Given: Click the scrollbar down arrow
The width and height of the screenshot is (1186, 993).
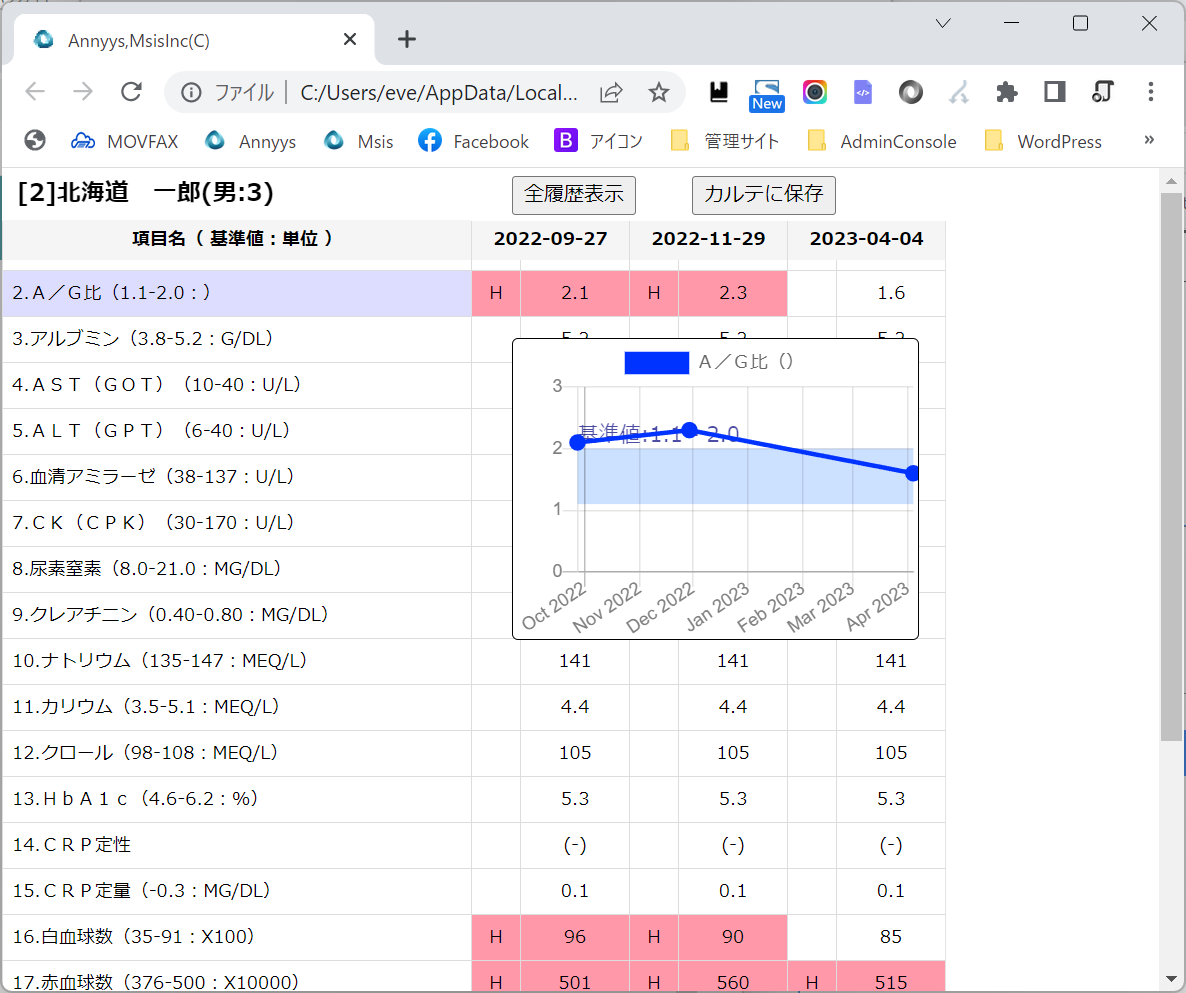Looking at the screenshot, I should pos(1171,981).
